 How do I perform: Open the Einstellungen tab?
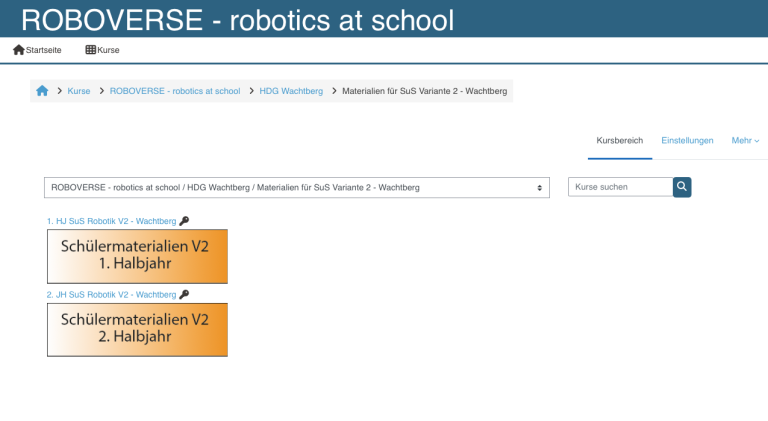tap(687, 141)
